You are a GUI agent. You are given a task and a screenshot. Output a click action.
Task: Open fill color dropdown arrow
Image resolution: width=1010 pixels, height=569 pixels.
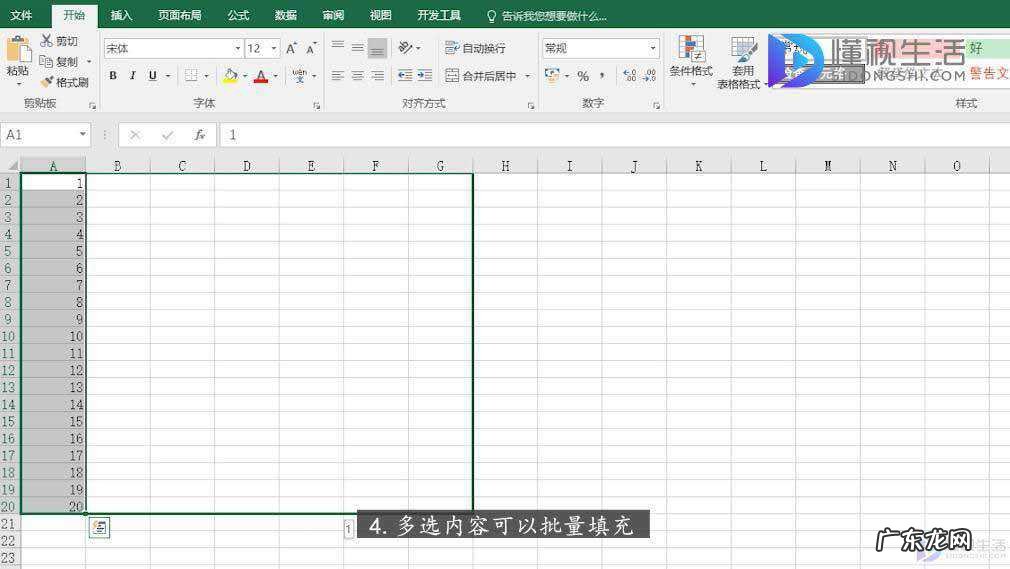pos(245,76)
